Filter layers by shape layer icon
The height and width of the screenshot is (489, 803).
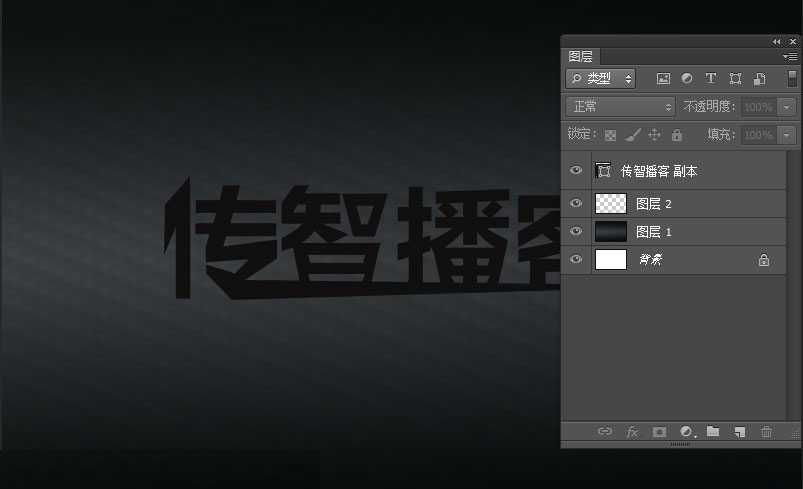tap(735, 78)
